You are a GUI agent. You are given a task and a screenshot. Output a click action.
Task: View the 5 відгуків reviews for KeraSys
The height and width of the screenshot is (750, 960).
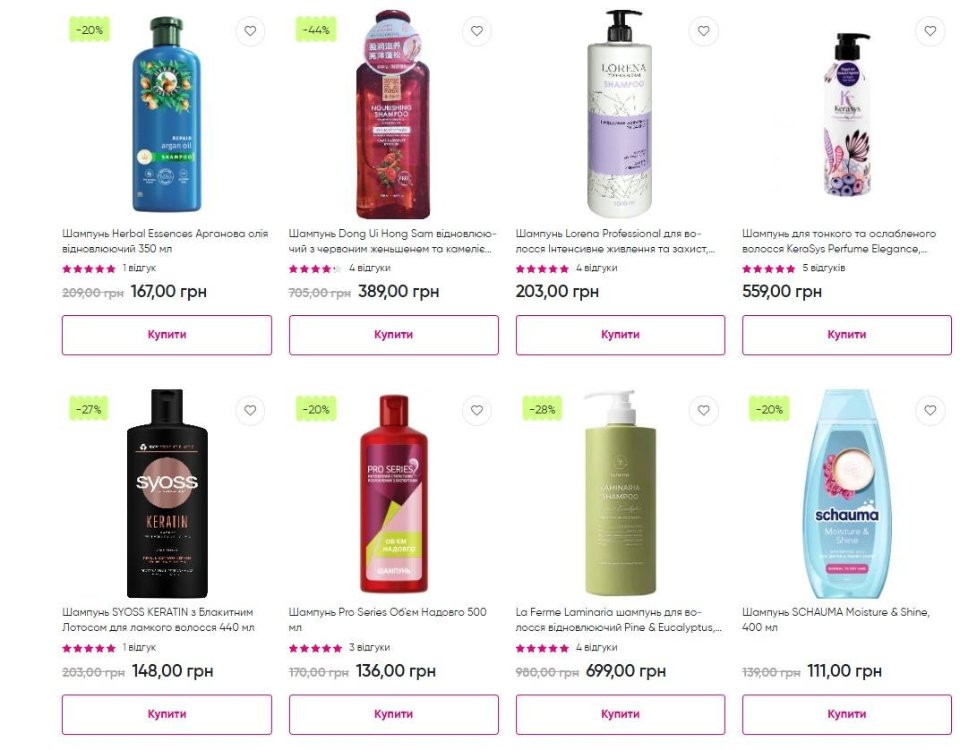[x=823, y=268]
